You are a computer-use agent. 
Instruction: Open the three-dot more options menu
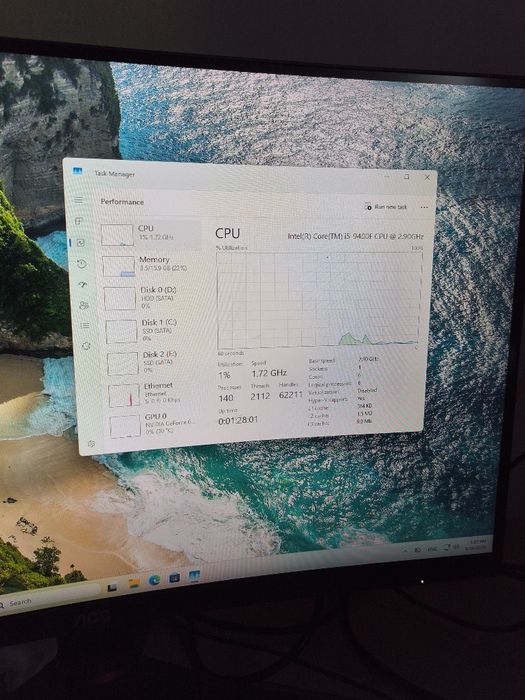pyautogui.click(x=424, y=208)
